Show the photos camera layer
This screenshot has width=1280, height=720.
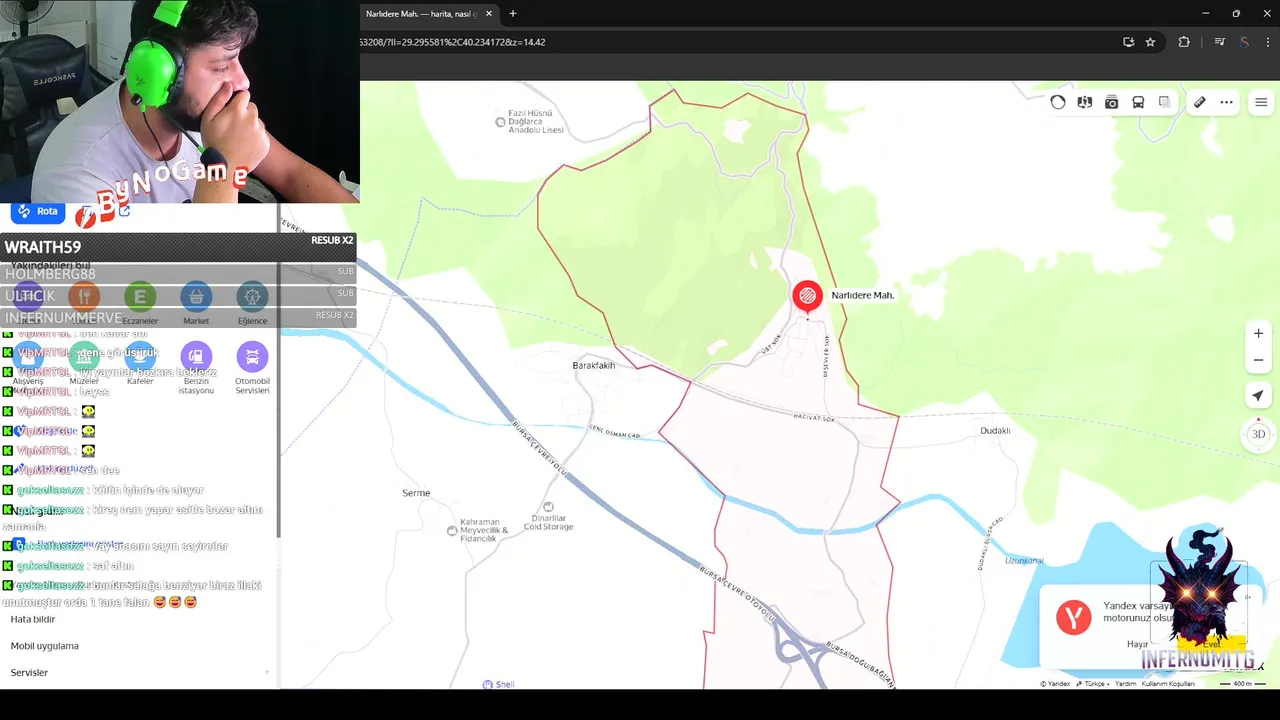click(x=1111, y=102)
